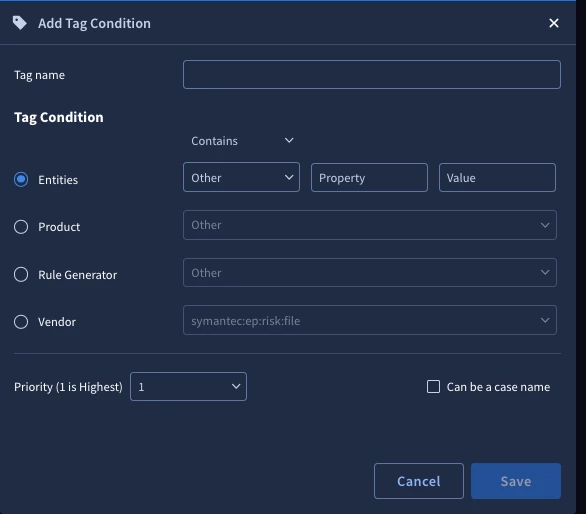
Task: Choose the Rule Generator radio option
Action: (21, 274)
